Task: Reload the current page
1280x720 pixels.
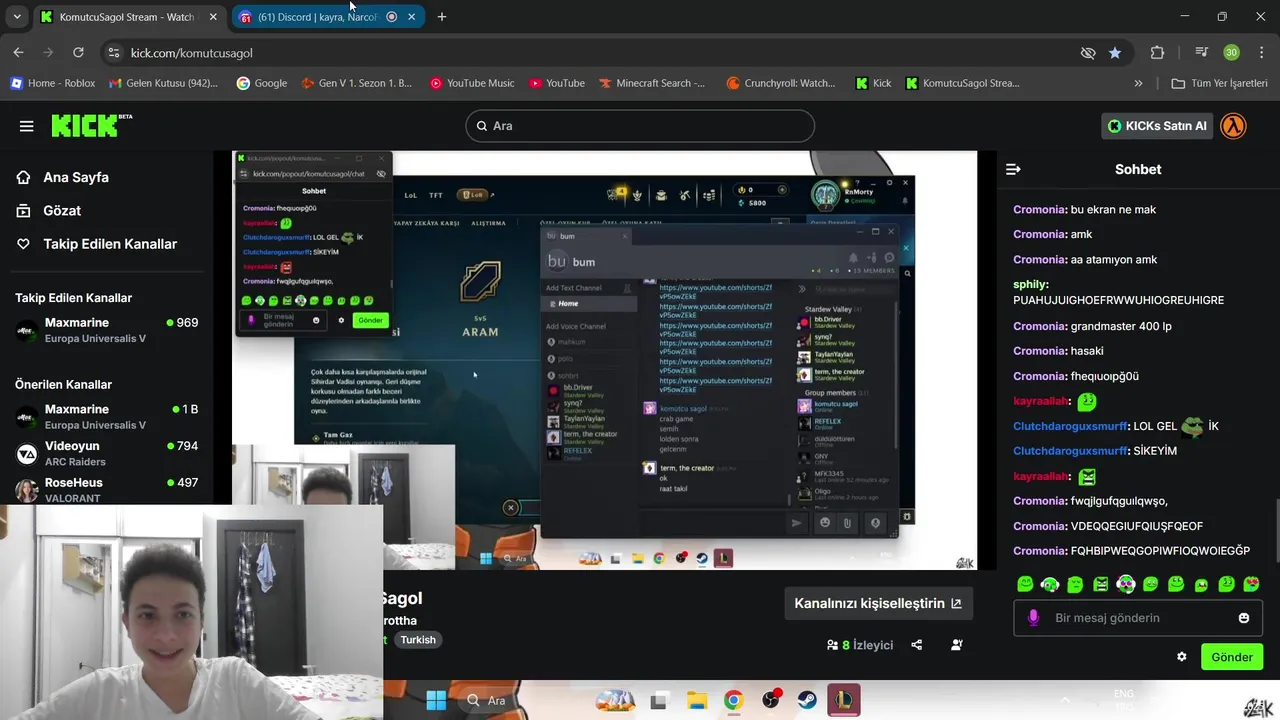Action: (x=78, y=53)
